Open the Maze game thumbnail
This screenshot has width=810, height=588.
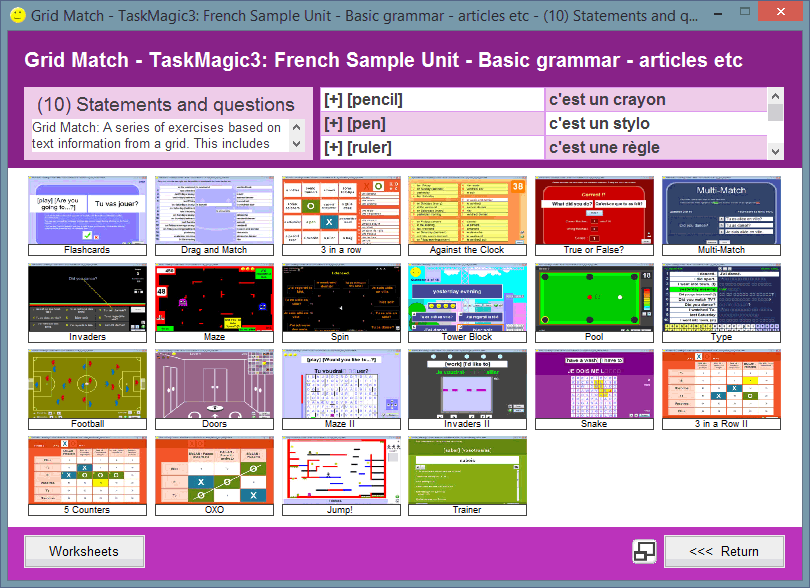point(214,303)
